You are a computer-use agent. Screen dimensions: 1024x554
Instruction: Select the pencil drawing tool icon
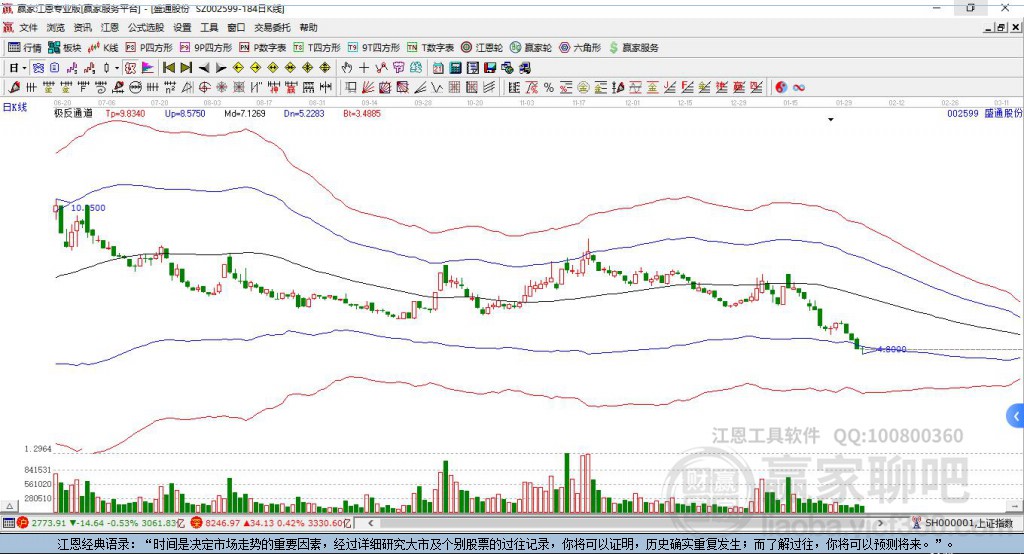click(14, 88)
